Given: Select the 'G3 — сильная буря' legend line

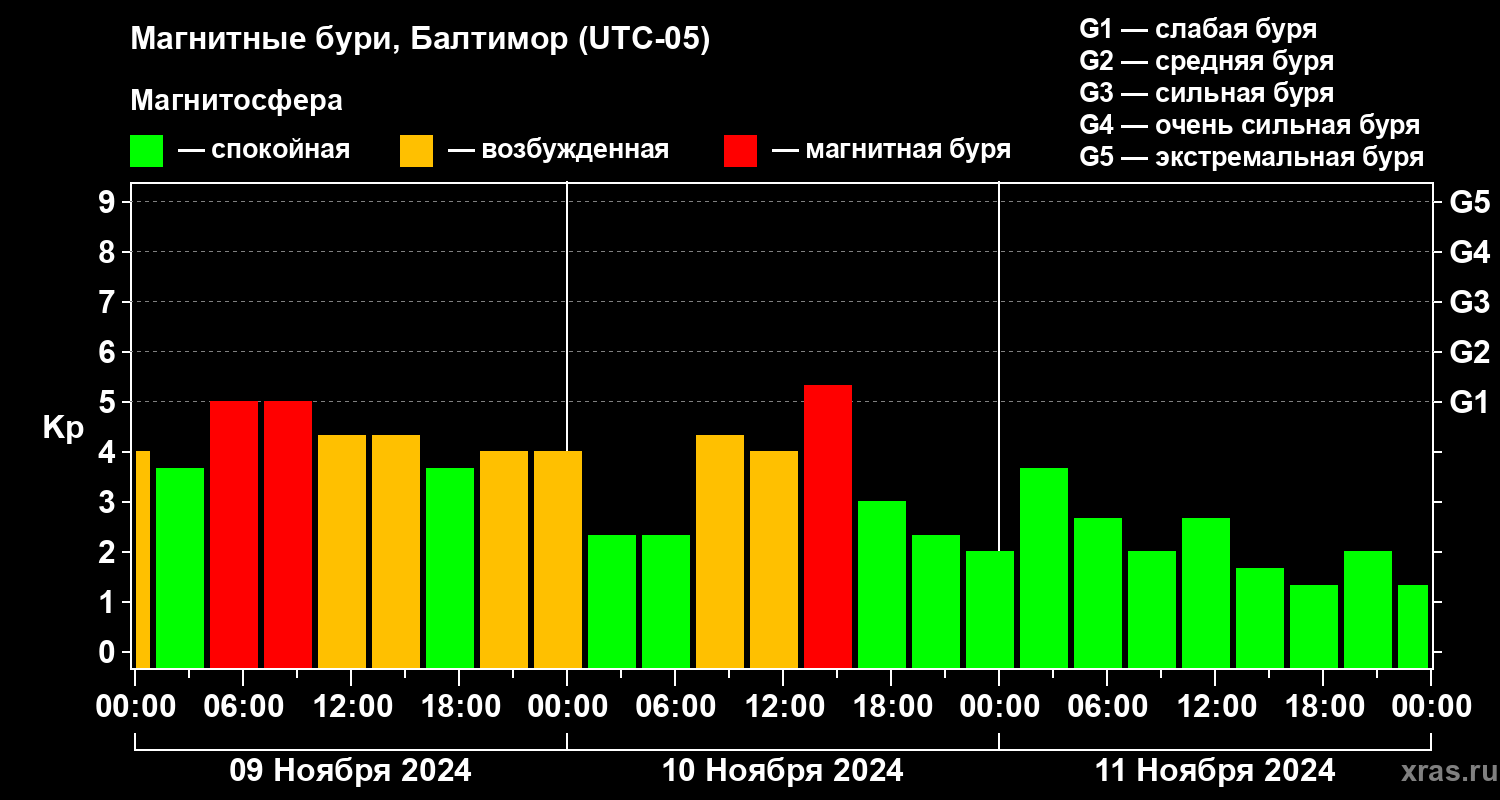Looking at the screenshot, I should tap(1207, 93).
